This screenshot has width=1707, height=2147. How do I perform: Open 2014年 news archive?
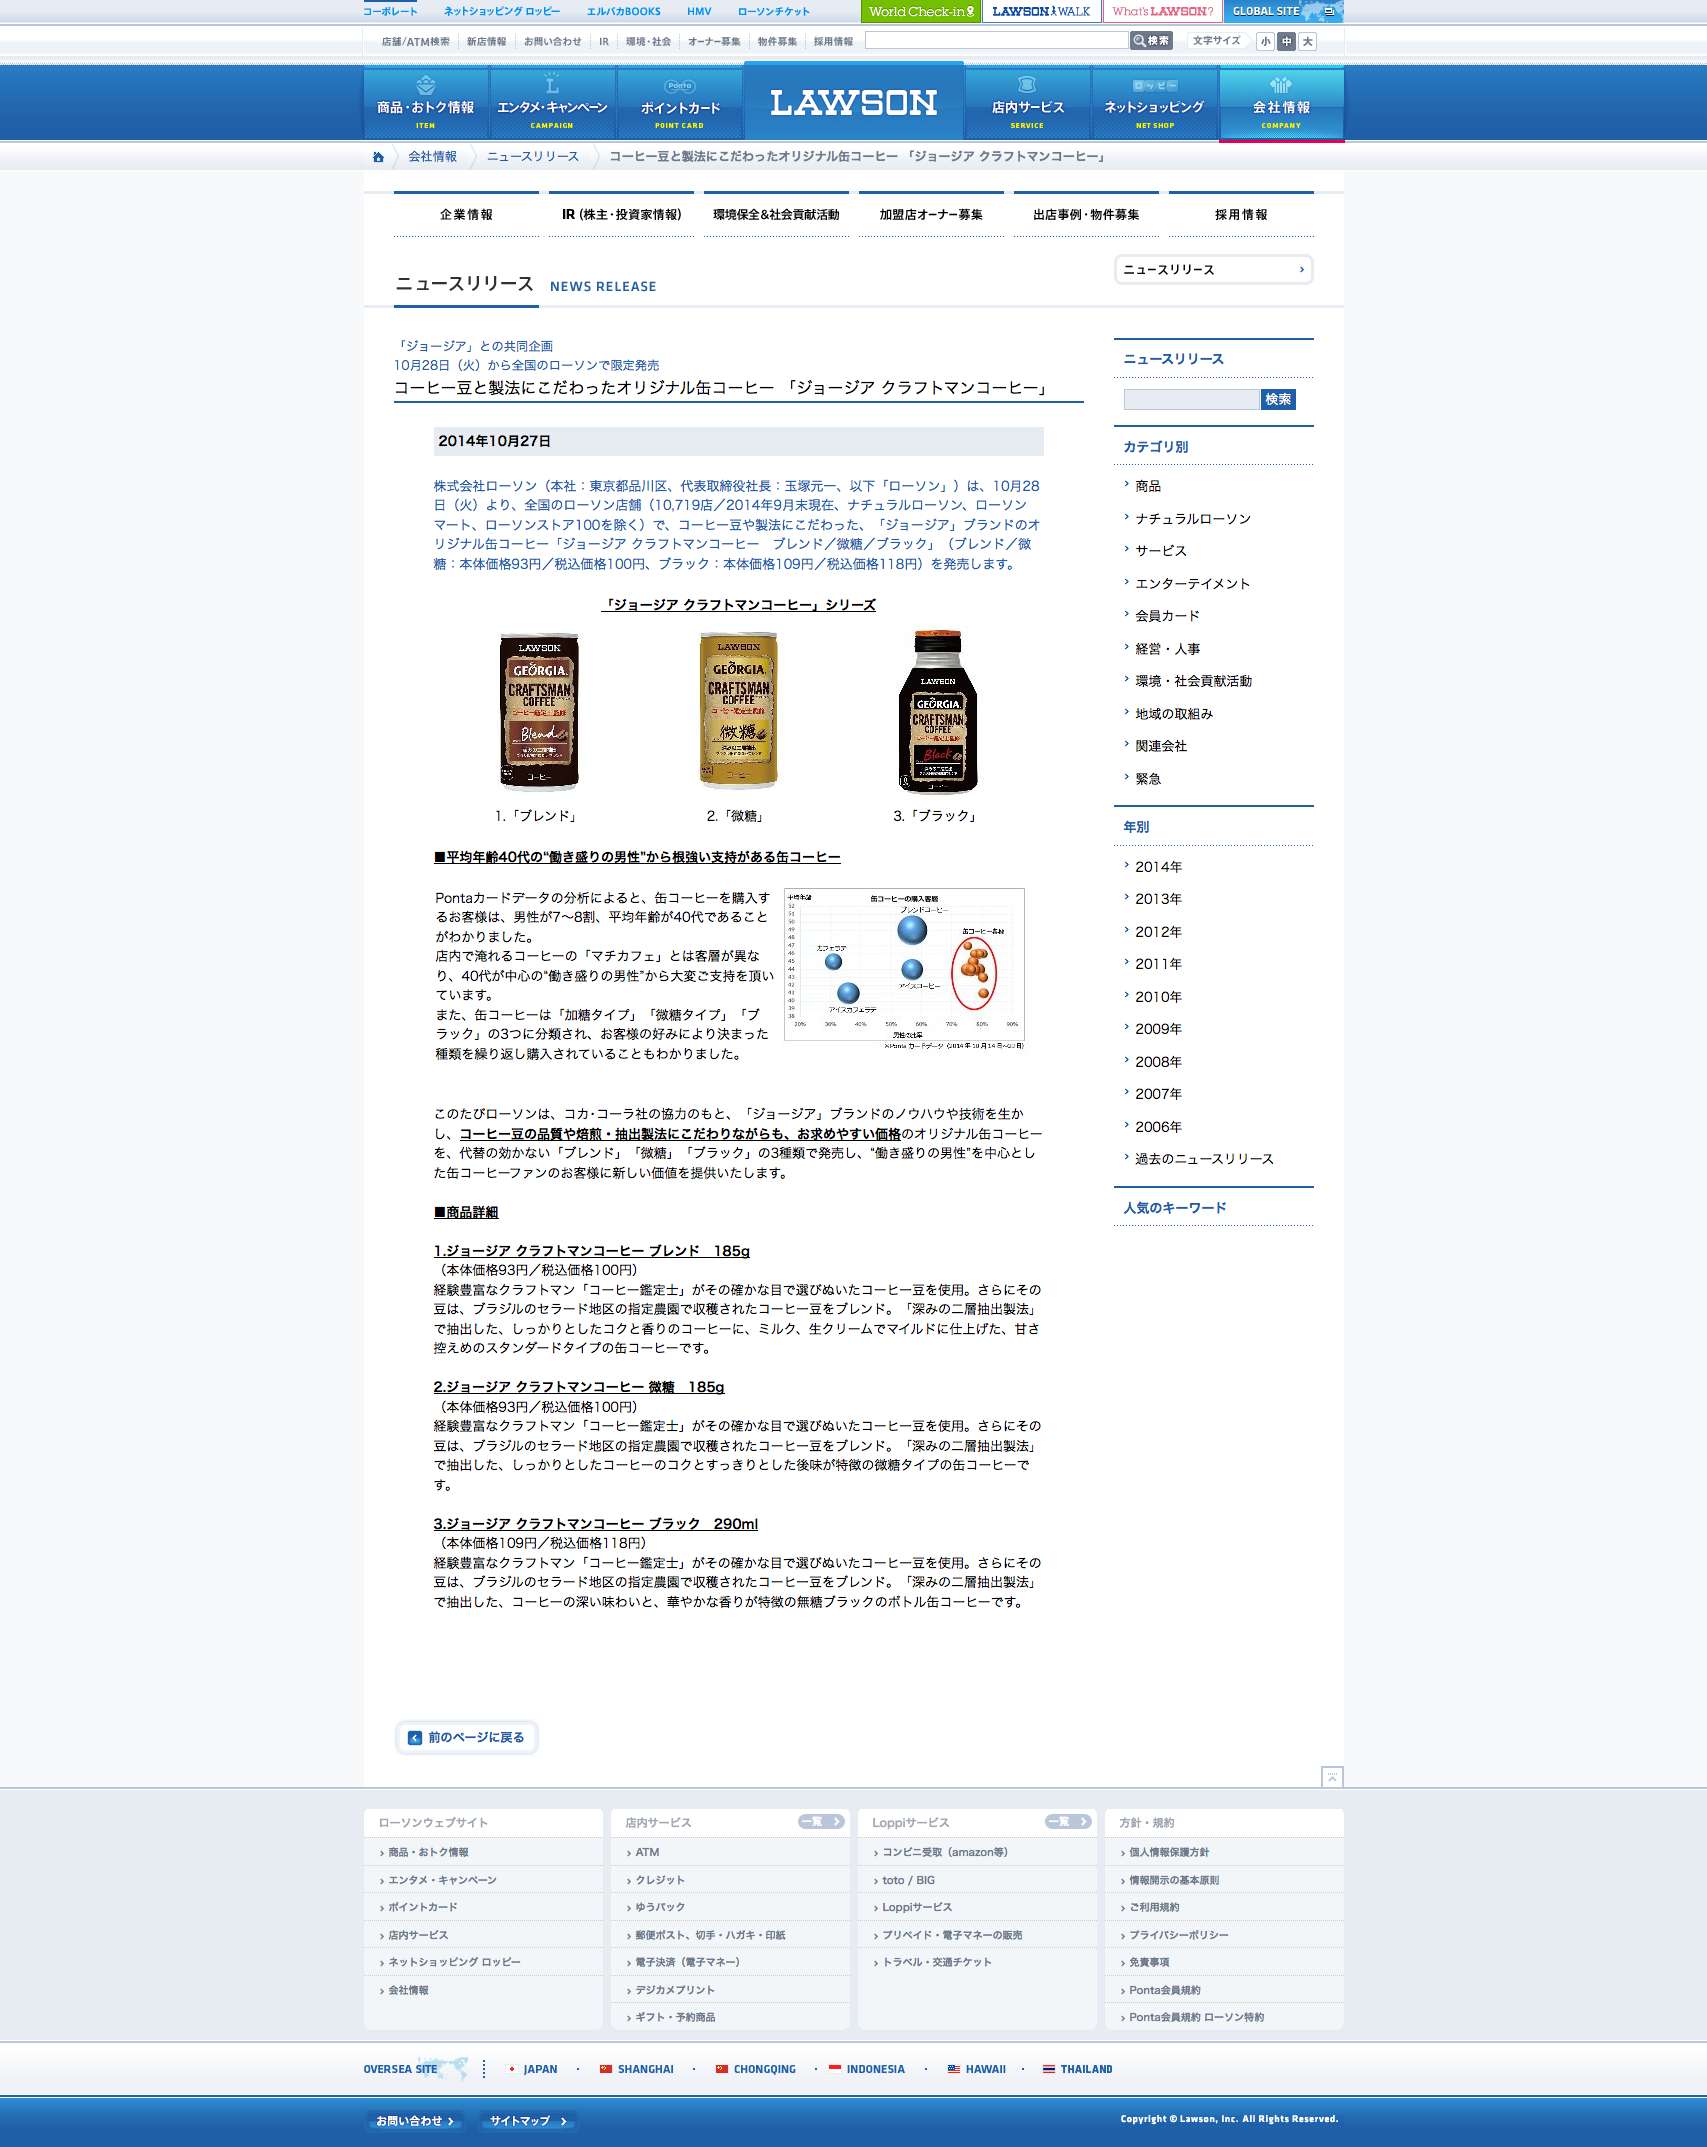point(1158,867)
